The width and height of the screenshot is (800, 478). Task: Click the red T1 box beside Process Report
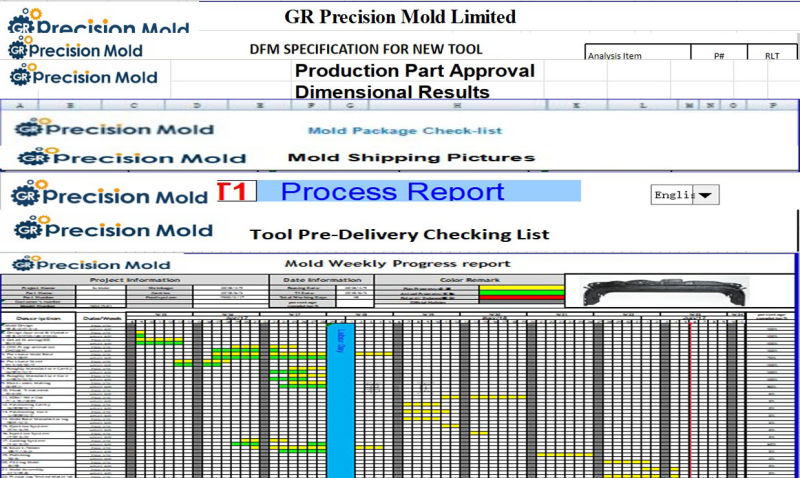tap(237, 191)
